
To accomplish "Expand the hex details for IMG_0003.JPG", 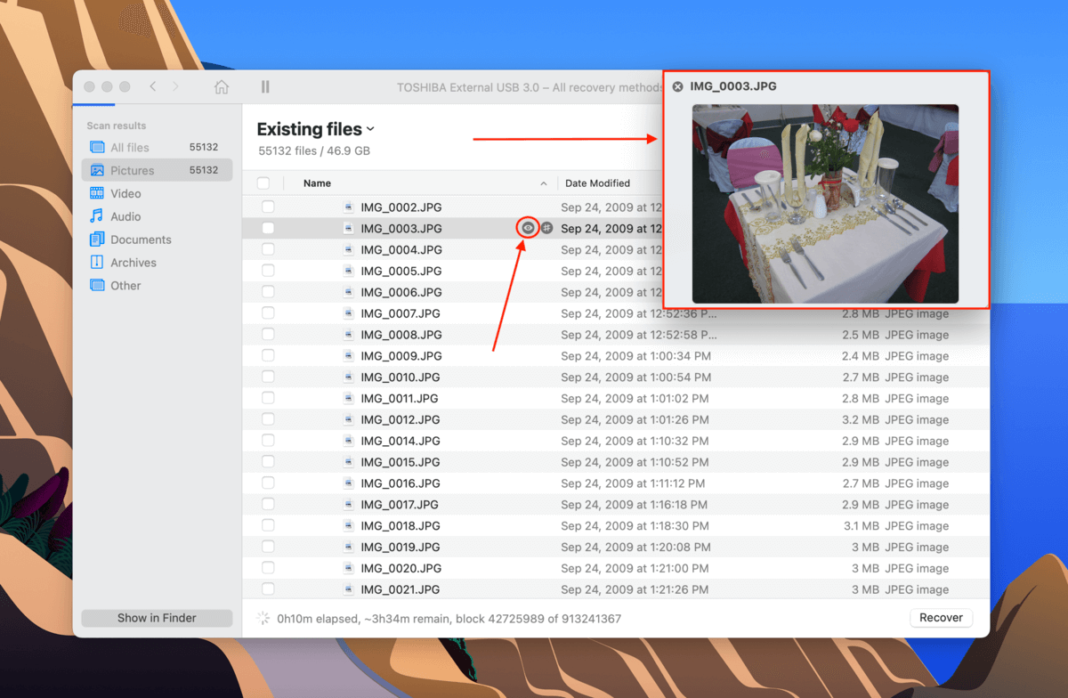I will click(546, 228).
